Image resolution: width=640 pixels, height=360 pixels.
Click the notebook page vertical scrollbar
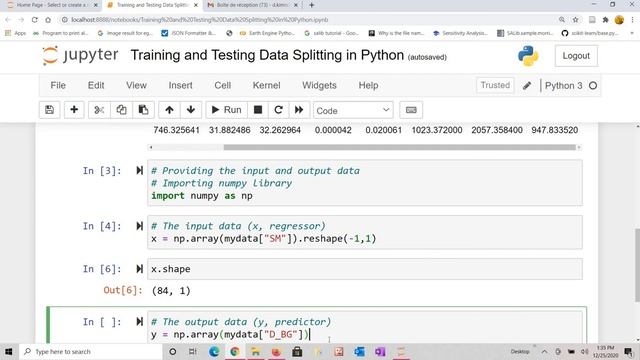coord(637,265)
